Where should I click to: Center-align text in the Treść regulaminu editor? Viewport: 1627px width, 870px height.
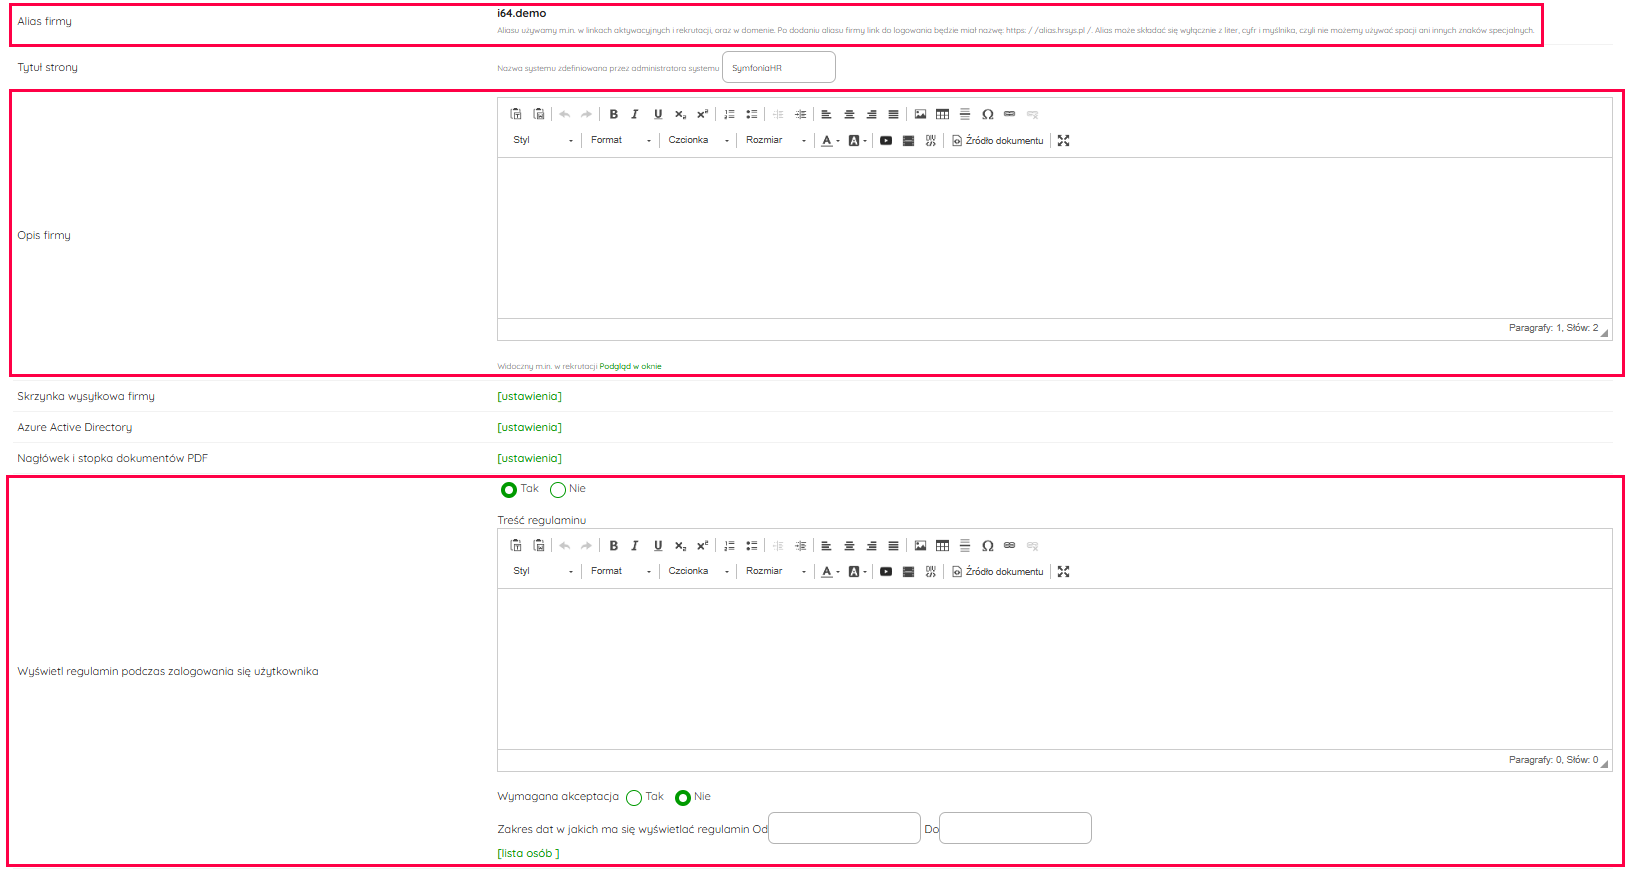(x=849, y=546)
